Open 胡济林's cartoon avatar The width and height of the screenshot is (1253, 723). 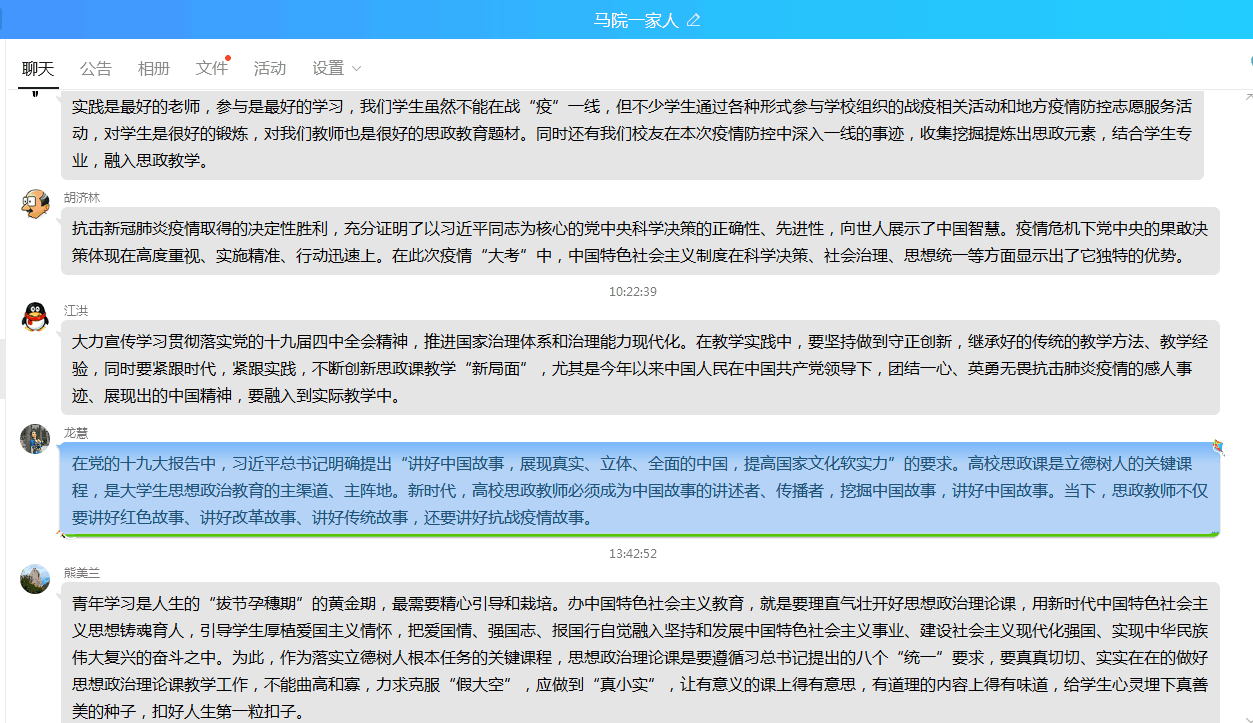pos(35,204)
